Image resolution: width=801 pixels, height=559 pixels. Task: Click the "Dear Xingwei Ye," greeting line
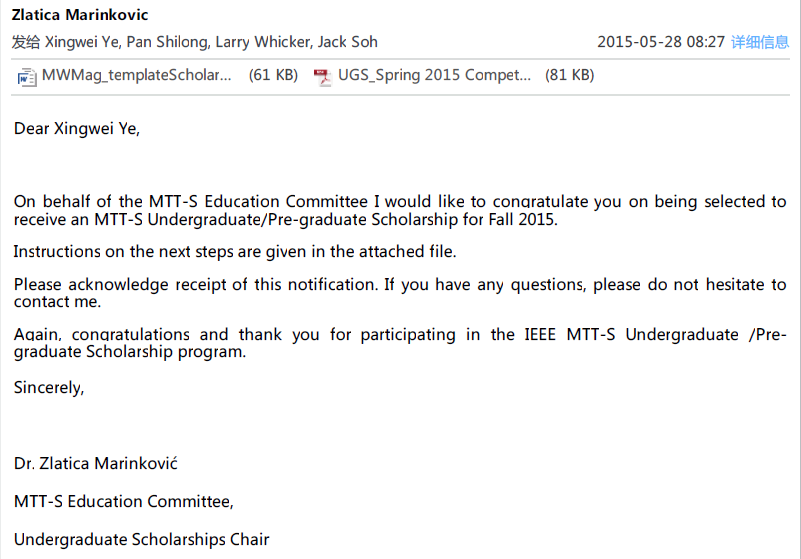[77, 129]
